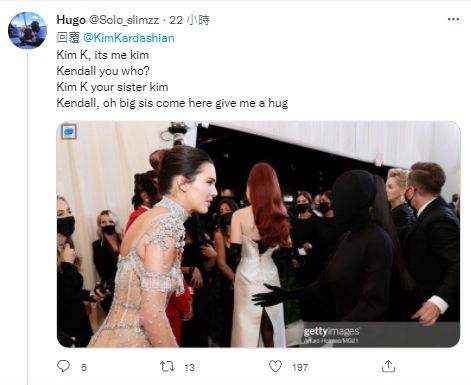Click the retweet arrows icon
The height and width of the screenshot is (385, 471).
167,367
